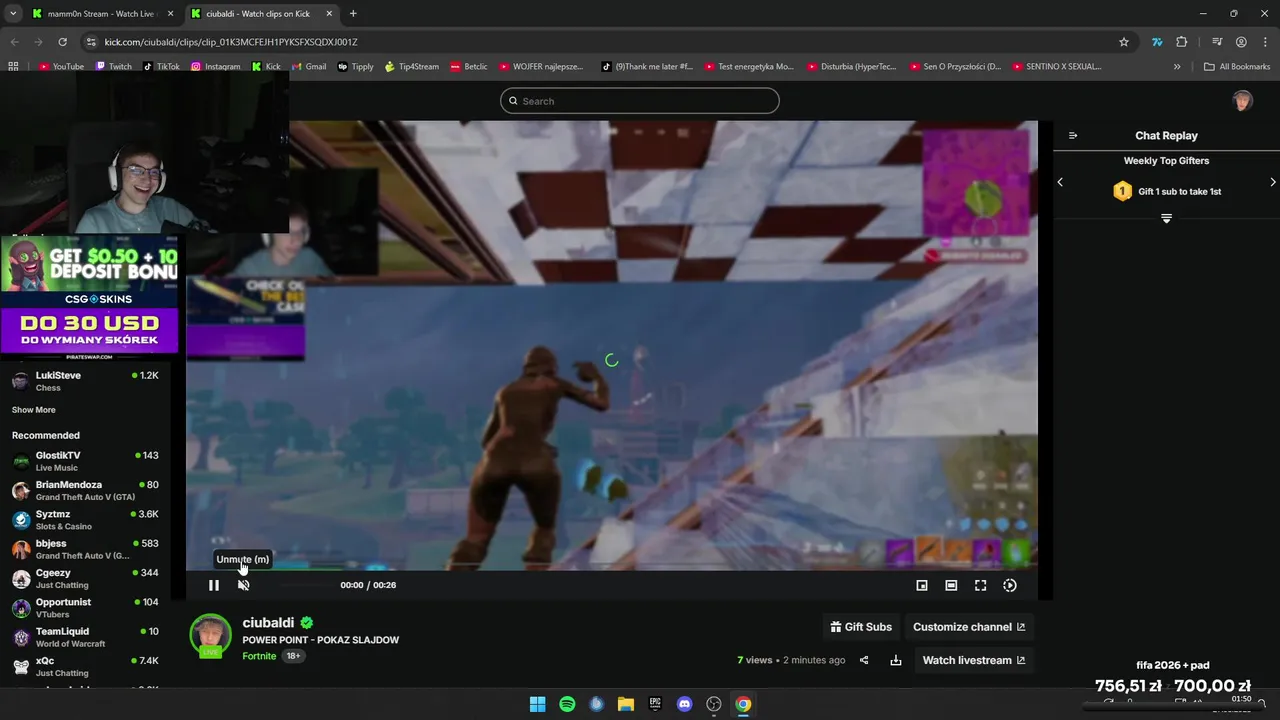Open a new browser tab
Screen dimensions: 1280x720
353,14
